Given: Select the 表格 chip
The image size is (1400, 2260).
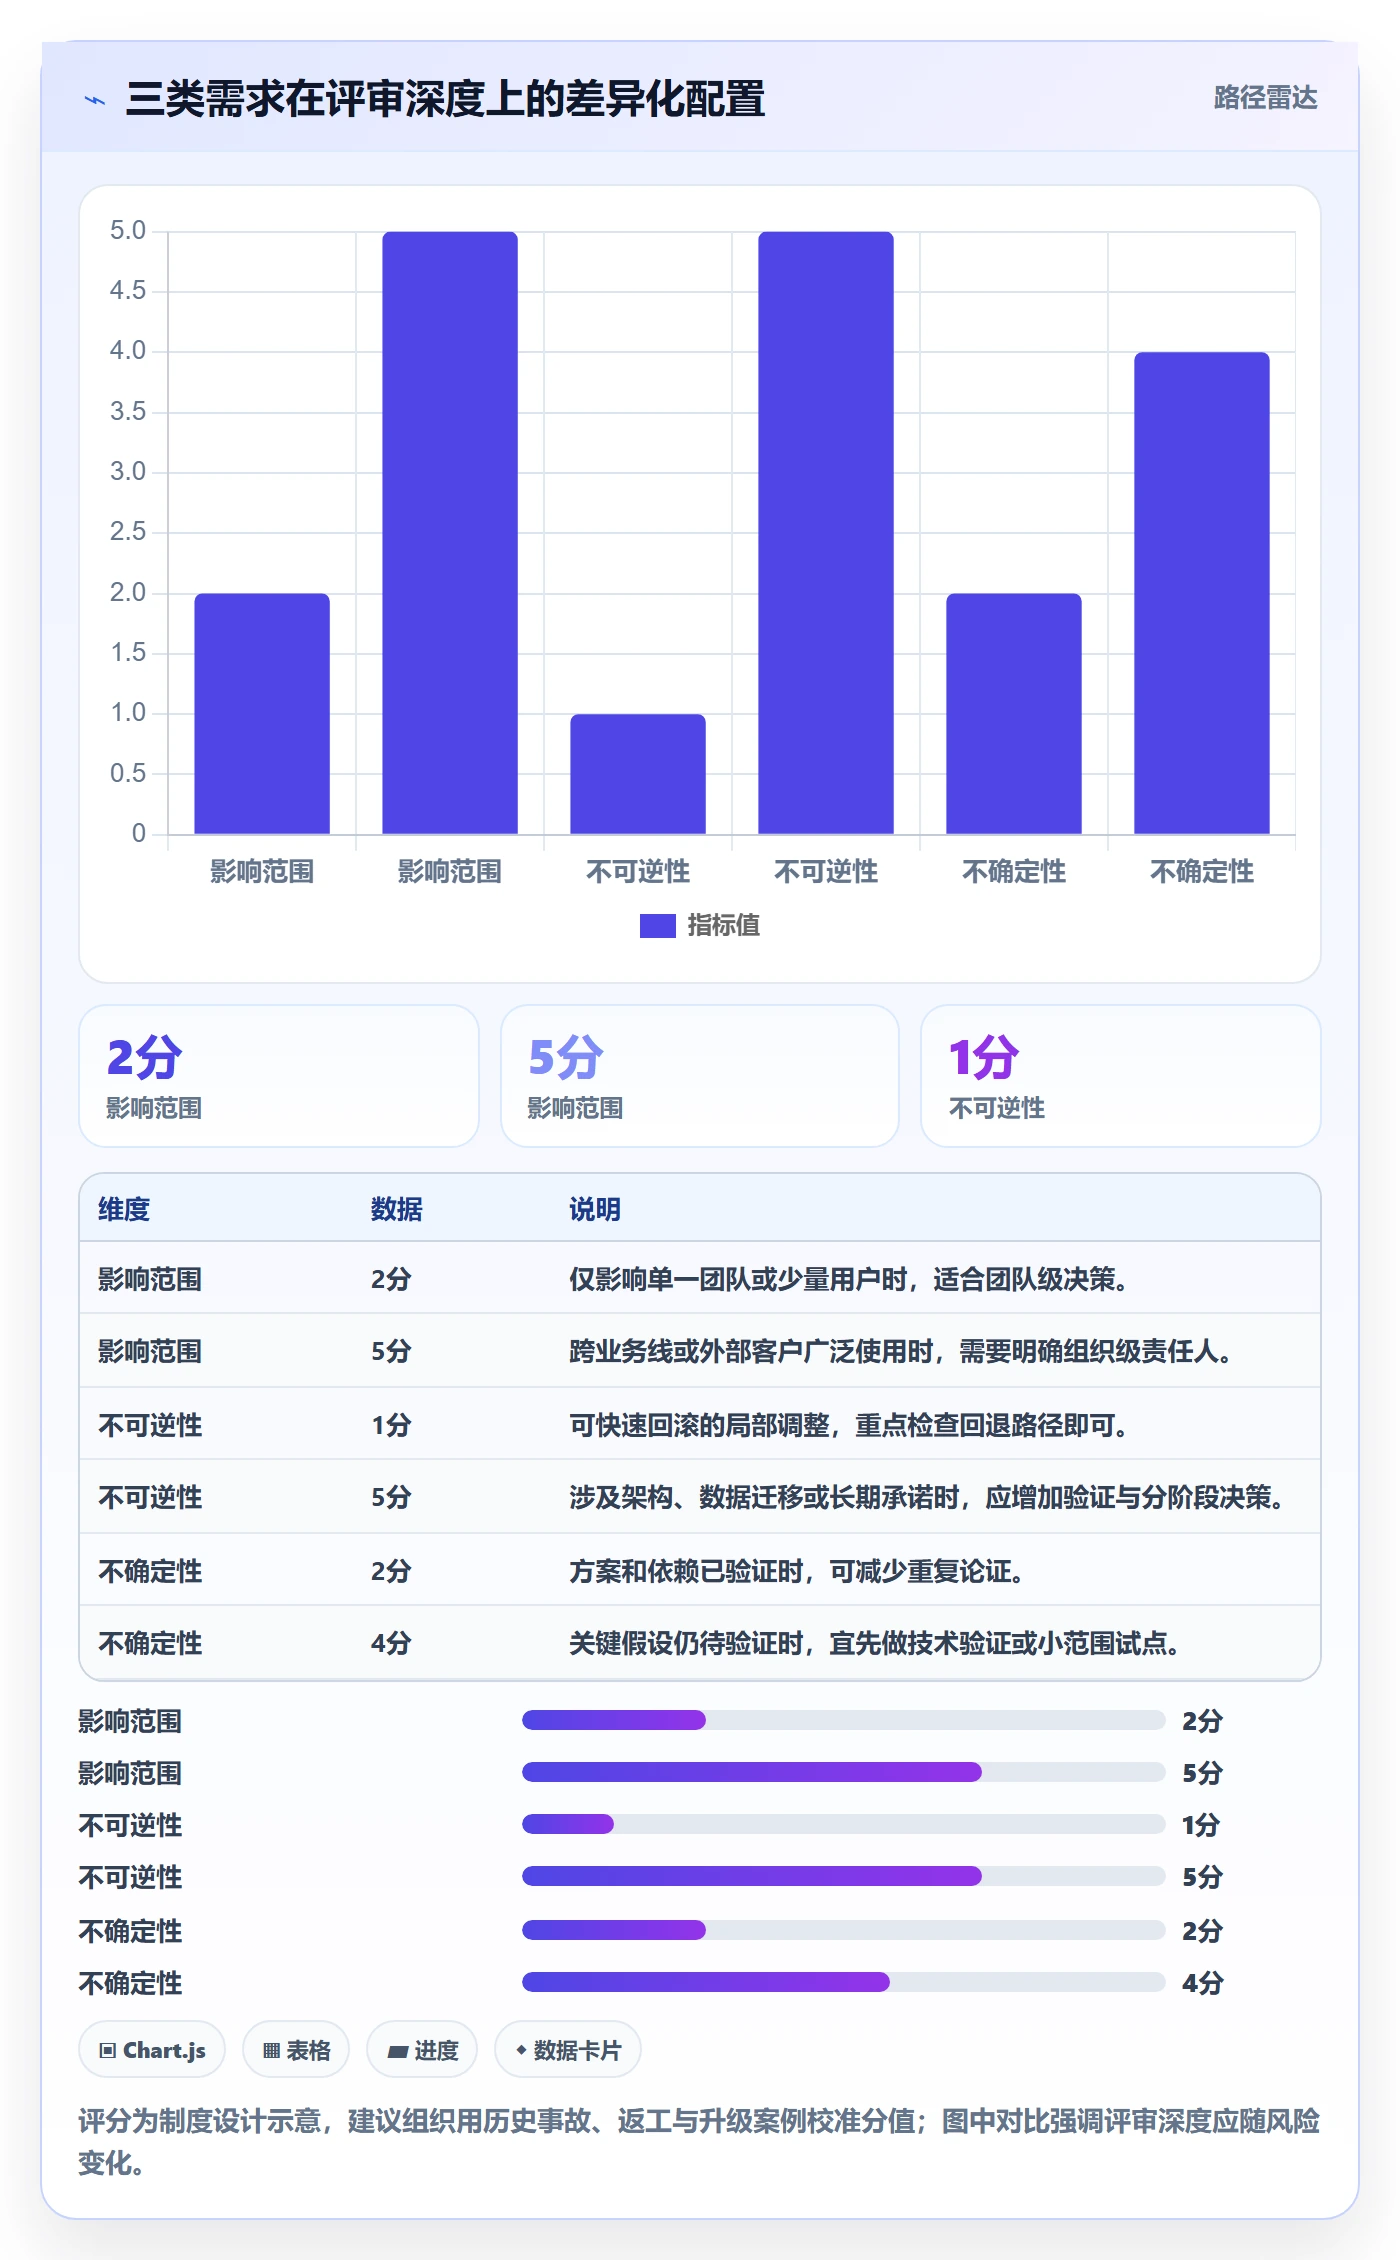Looking at the screenshot, I should [296, 2050].
